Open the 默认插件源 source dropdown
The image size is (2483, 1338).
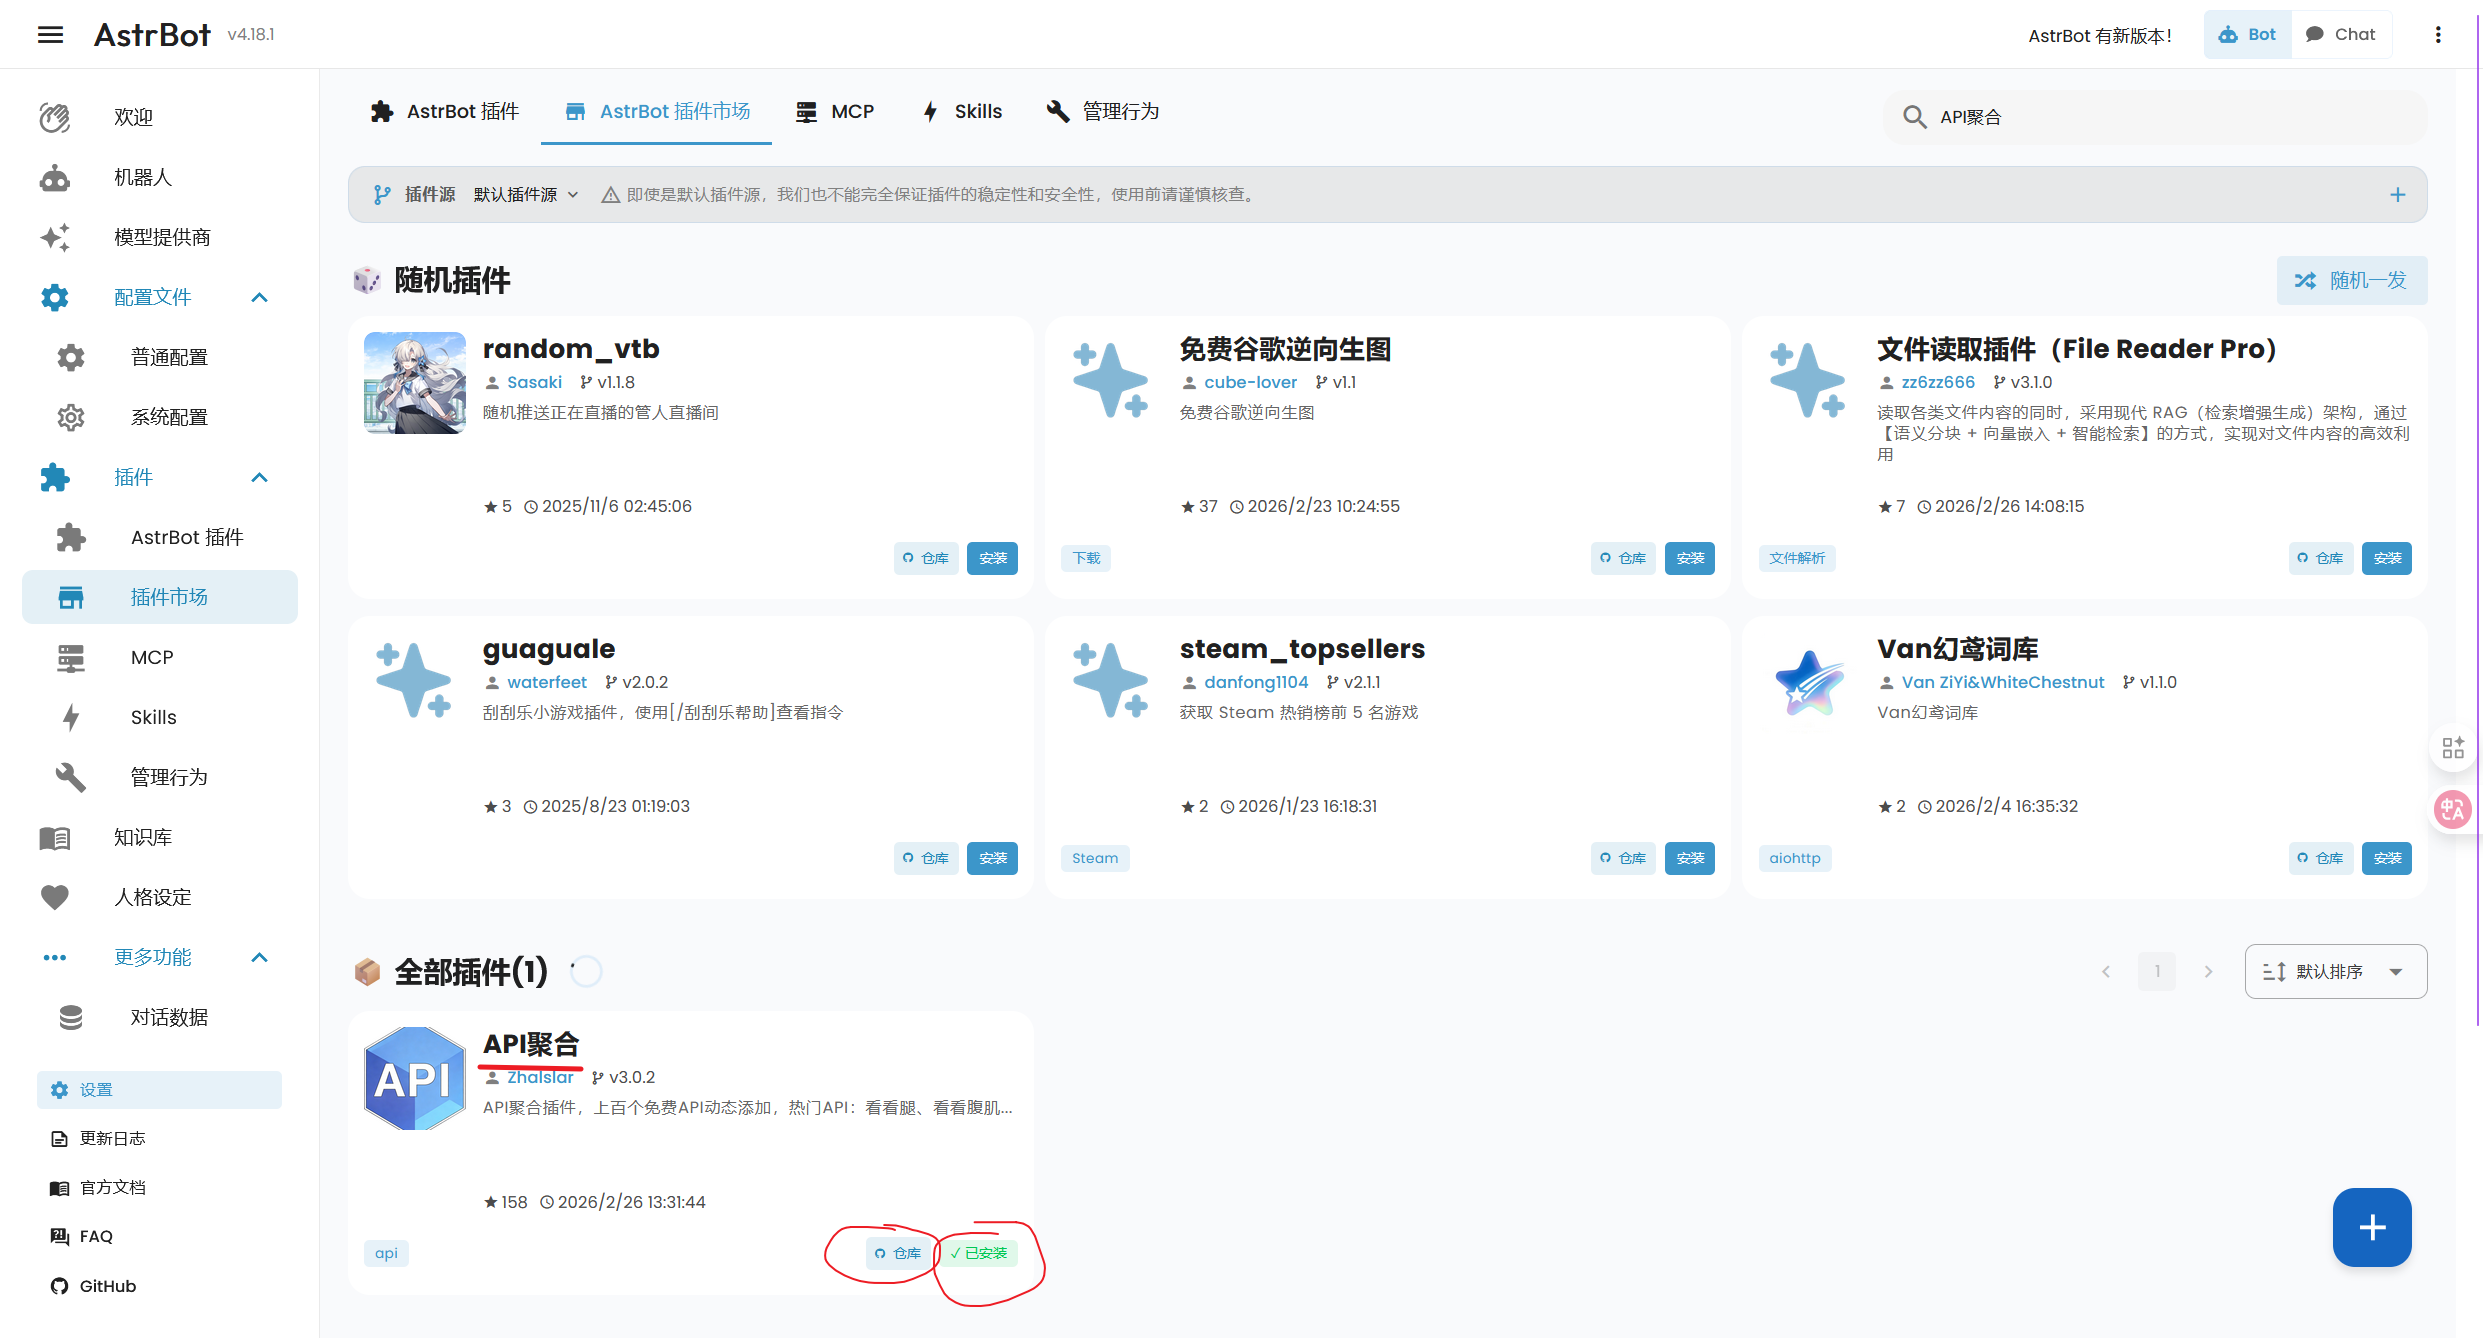tap(526, 195)
